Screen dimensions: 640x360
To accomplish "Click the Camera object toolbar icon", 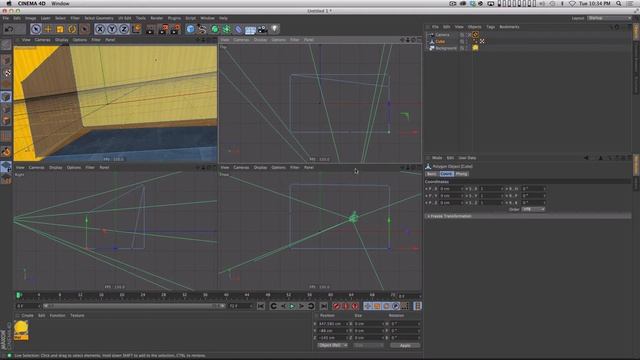I will point(262,29).
